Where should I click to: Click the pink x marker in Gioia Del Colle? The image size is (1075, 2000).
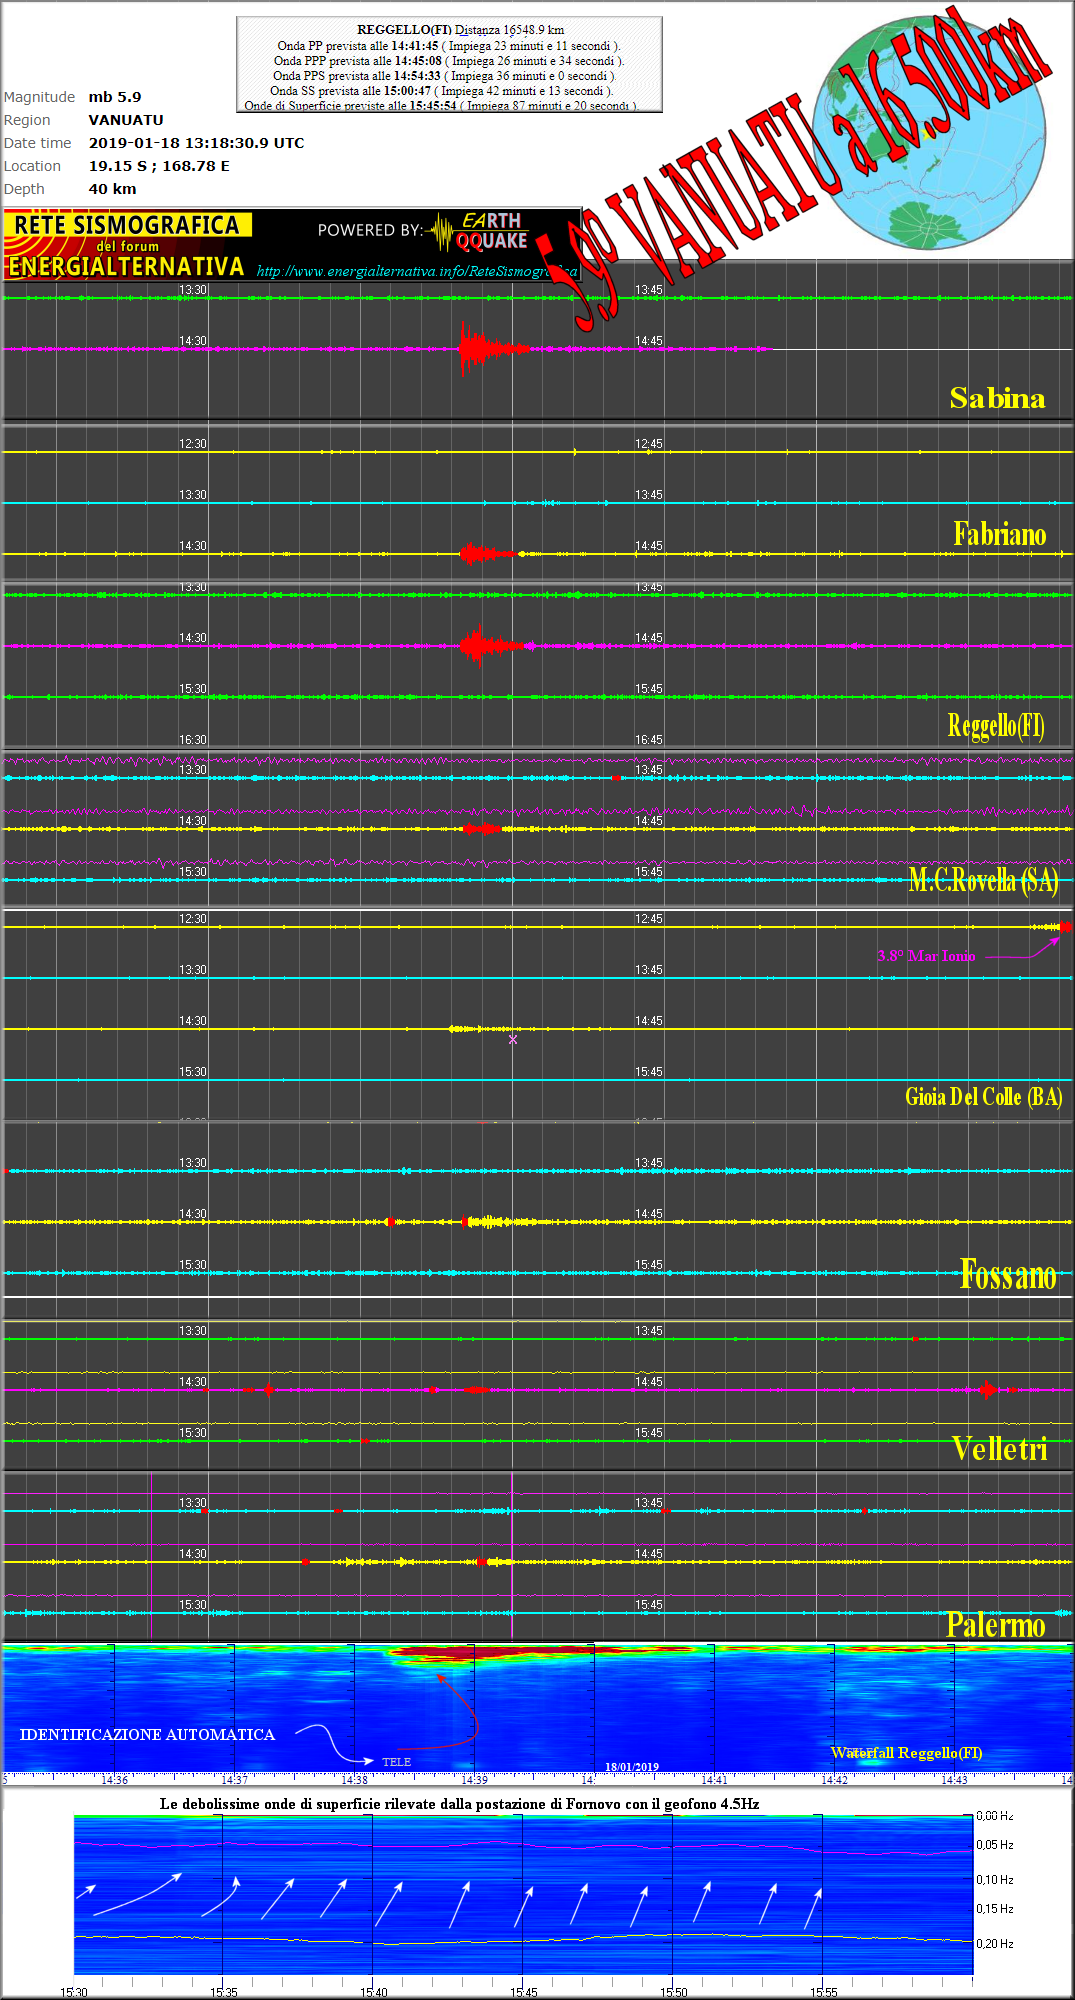point(513,1040)
